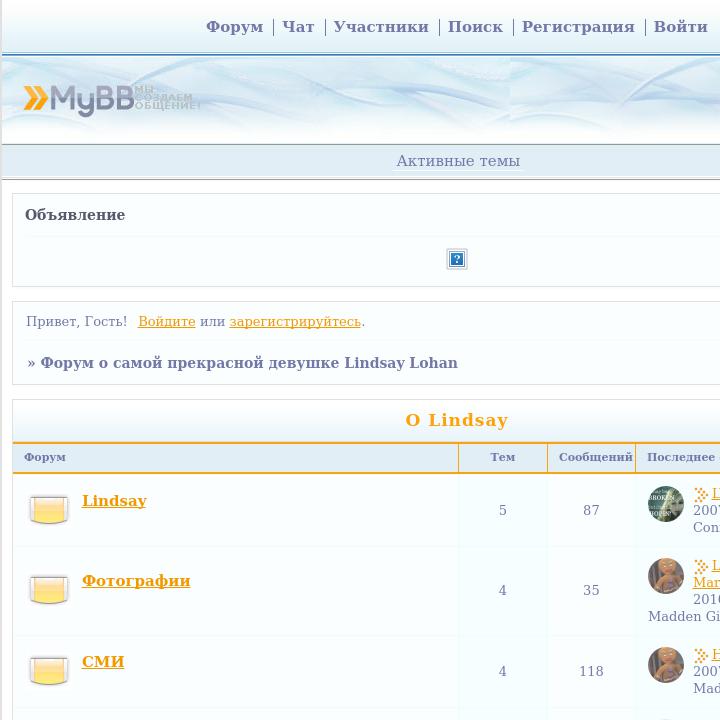Open the Фотографии forum link
This screenshot has height=720, width=720.
click(x=136, y=580)
